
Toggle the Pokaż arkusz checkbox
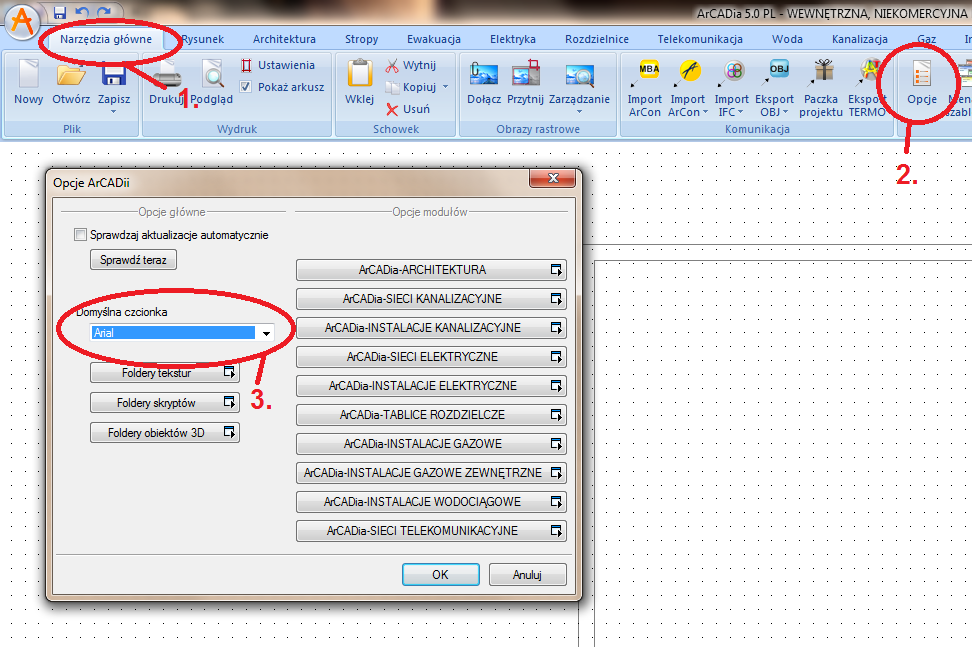(246, 87)
